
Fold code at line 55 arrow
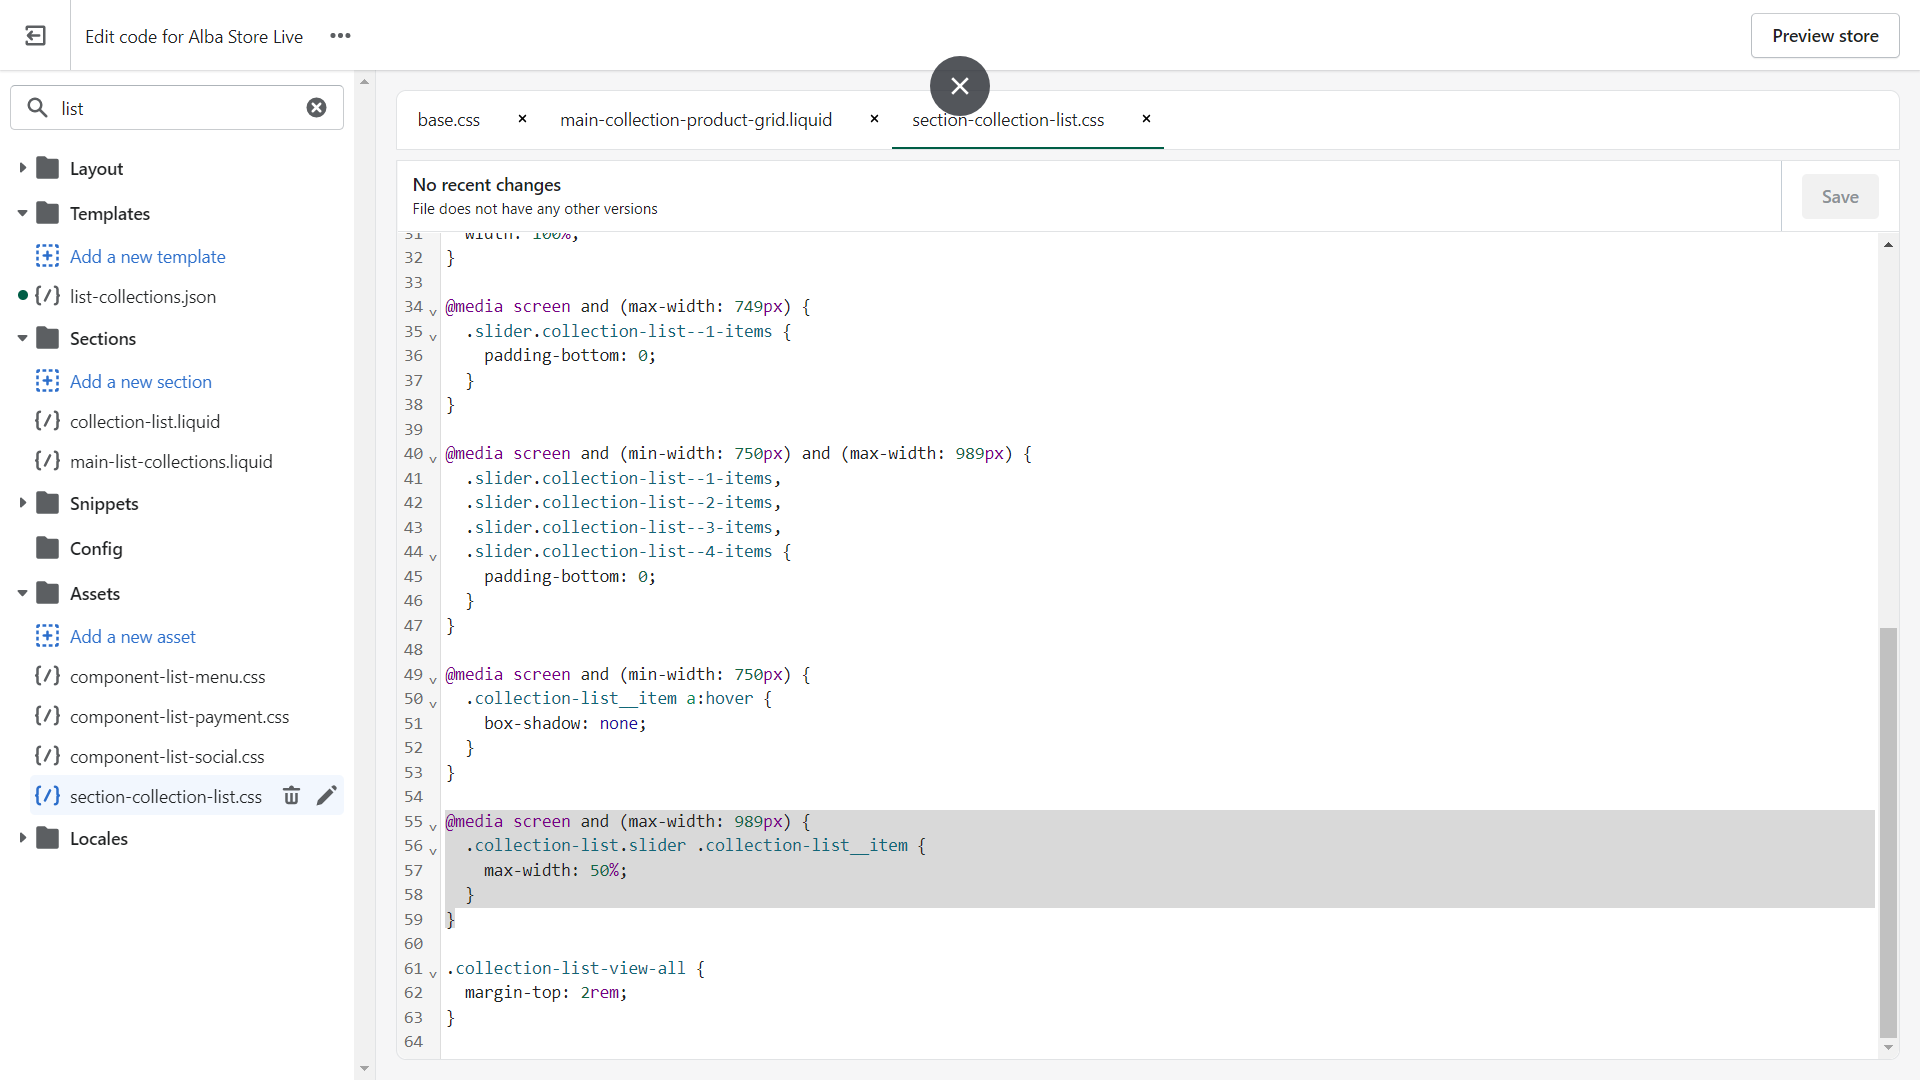(433, 826)
